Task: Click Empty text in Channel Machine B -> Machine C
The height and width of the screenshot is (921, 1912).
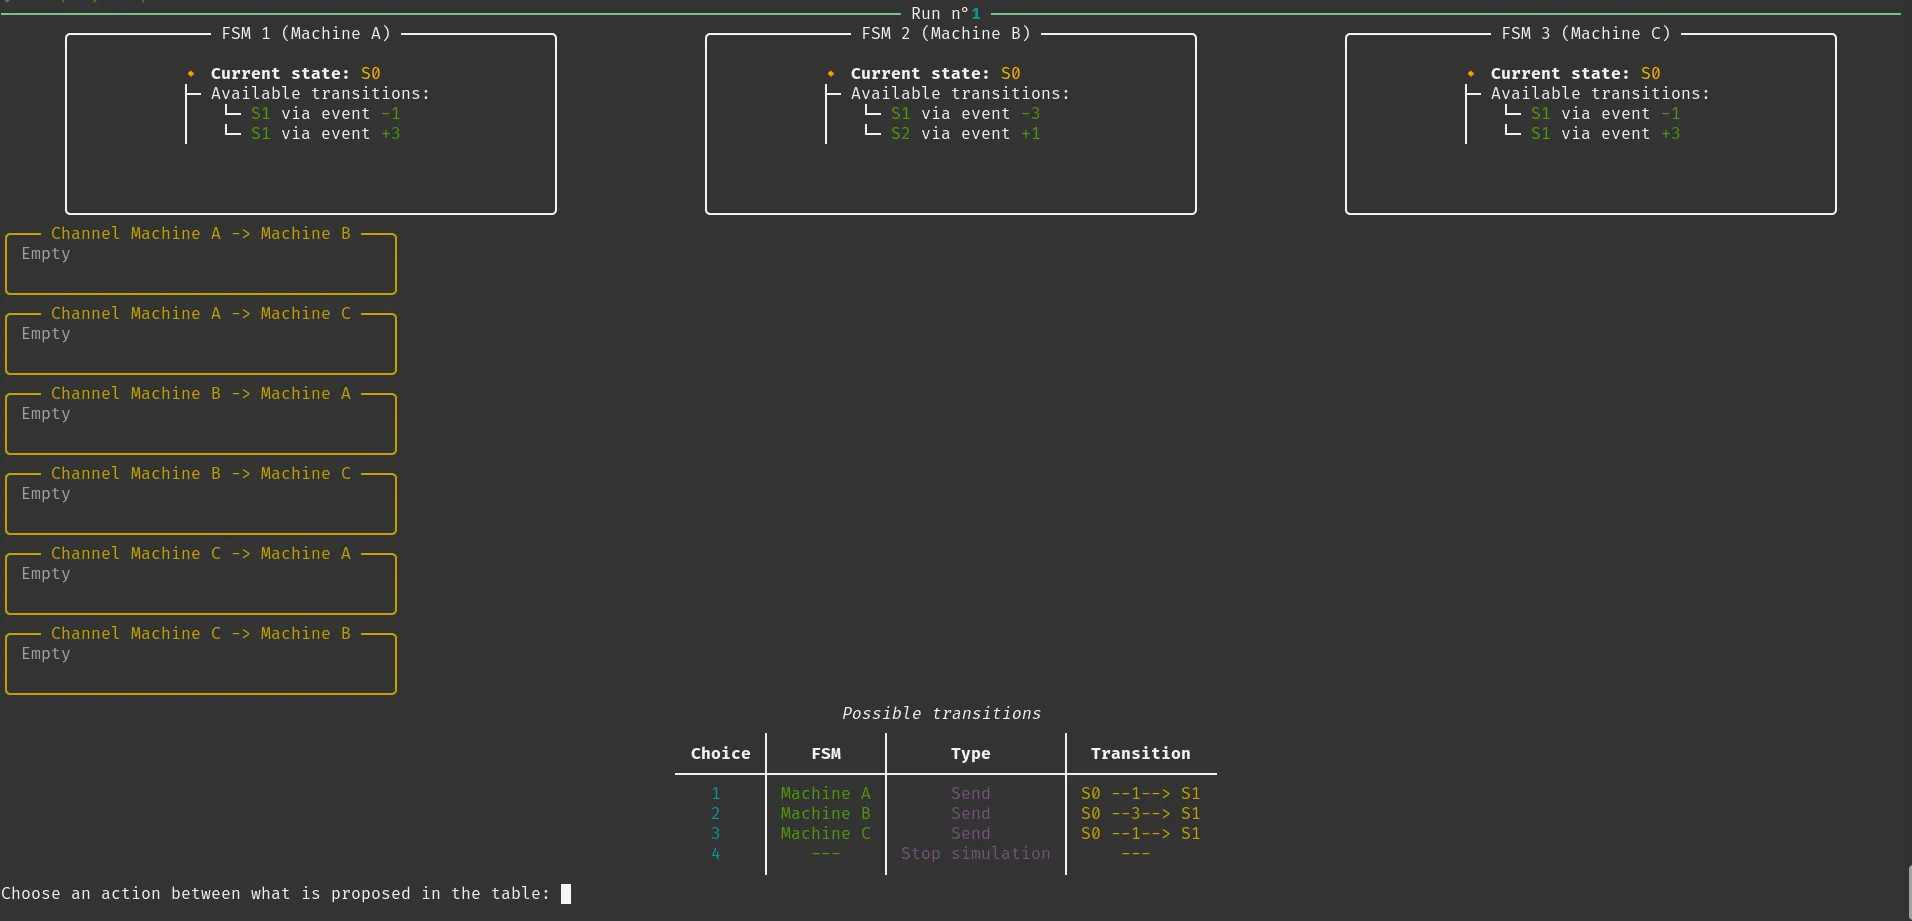Action: pyautogui.click(x=46, y=494)
